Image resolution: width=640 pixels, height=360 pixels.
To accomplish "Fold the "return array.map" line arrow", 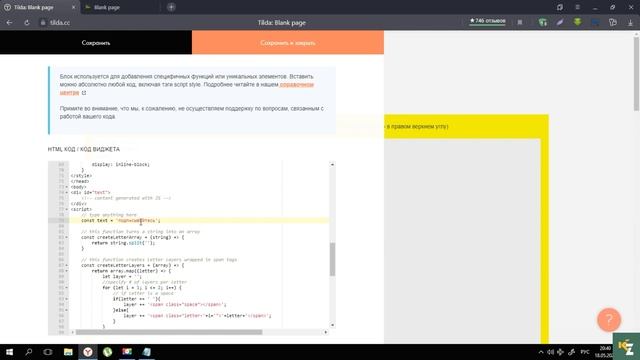I will [x=67, y=271].
